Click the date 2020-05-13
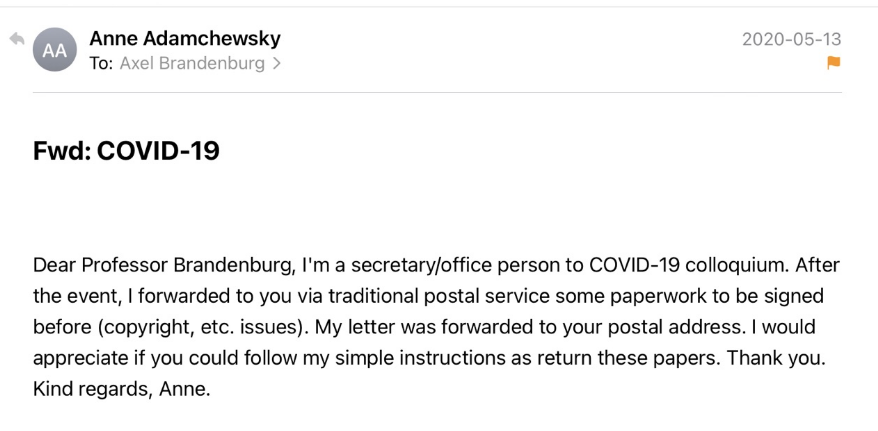Screen dimensions: 878x431 (x=791, y=39)
